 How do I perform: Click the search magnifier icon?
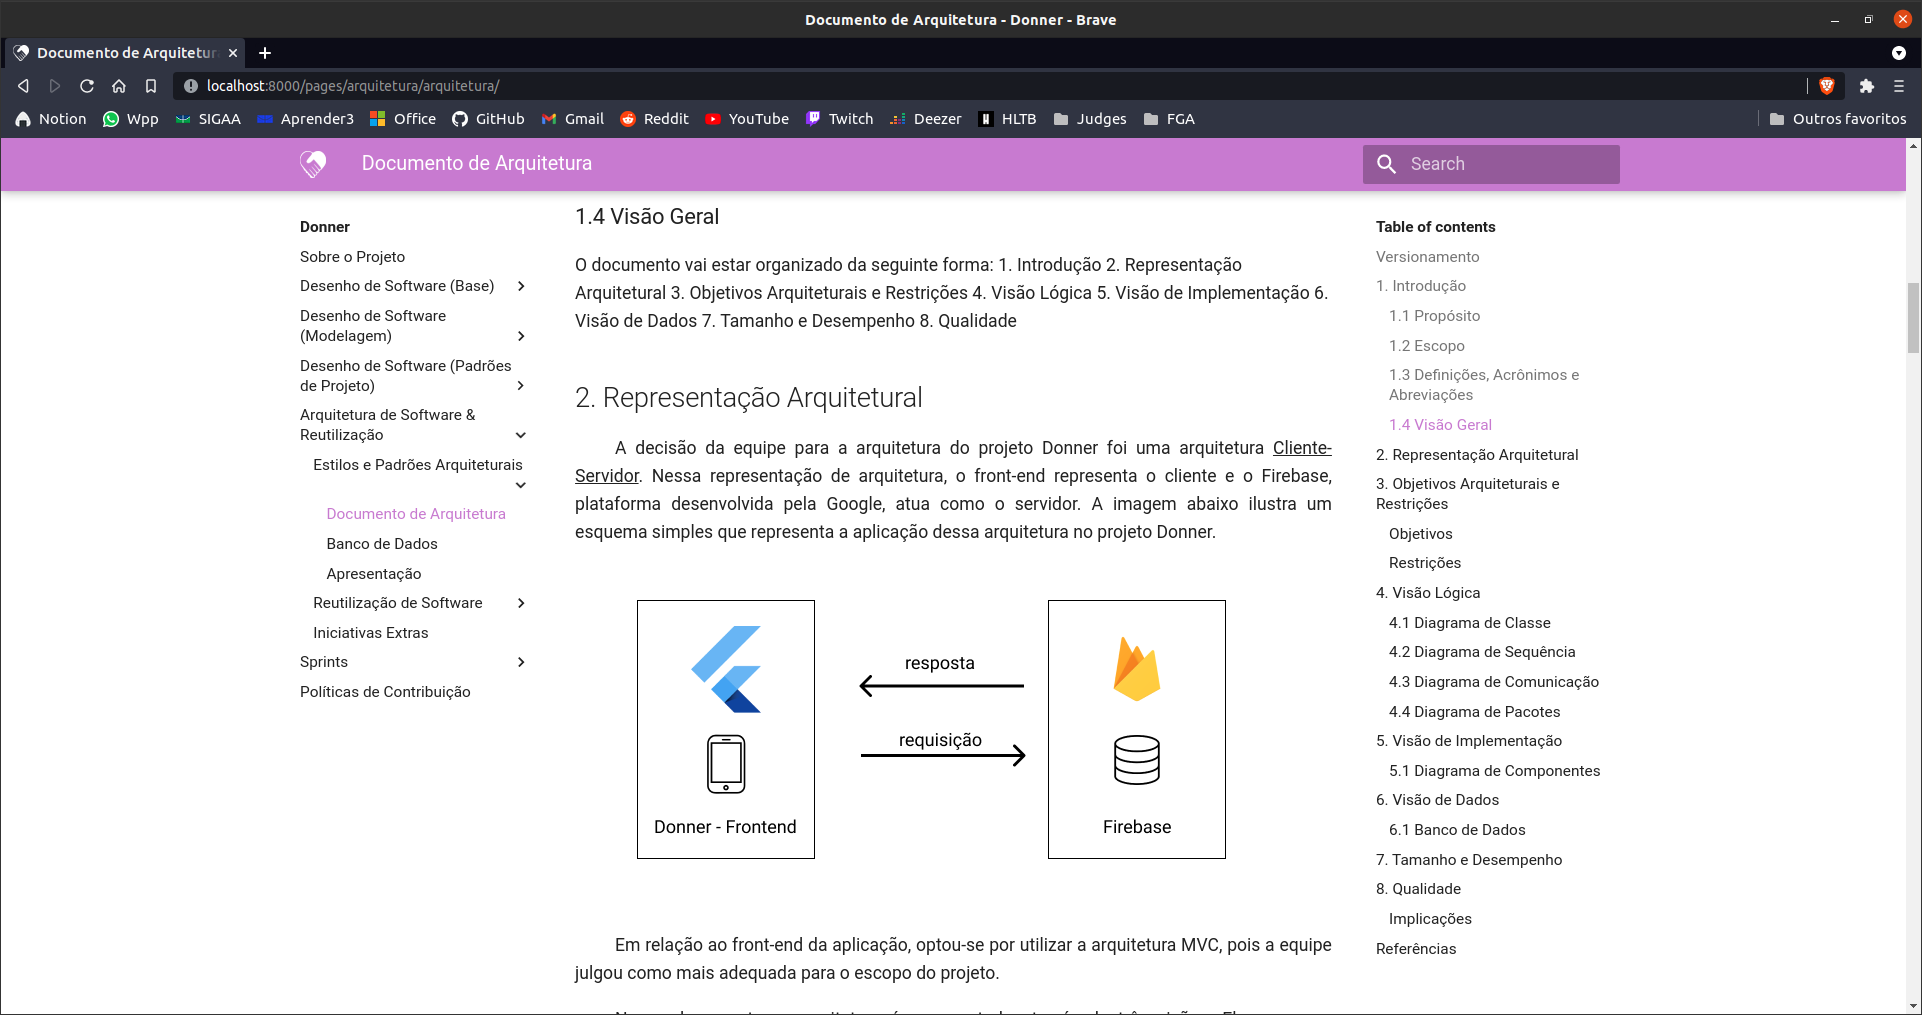(1386, 164)
